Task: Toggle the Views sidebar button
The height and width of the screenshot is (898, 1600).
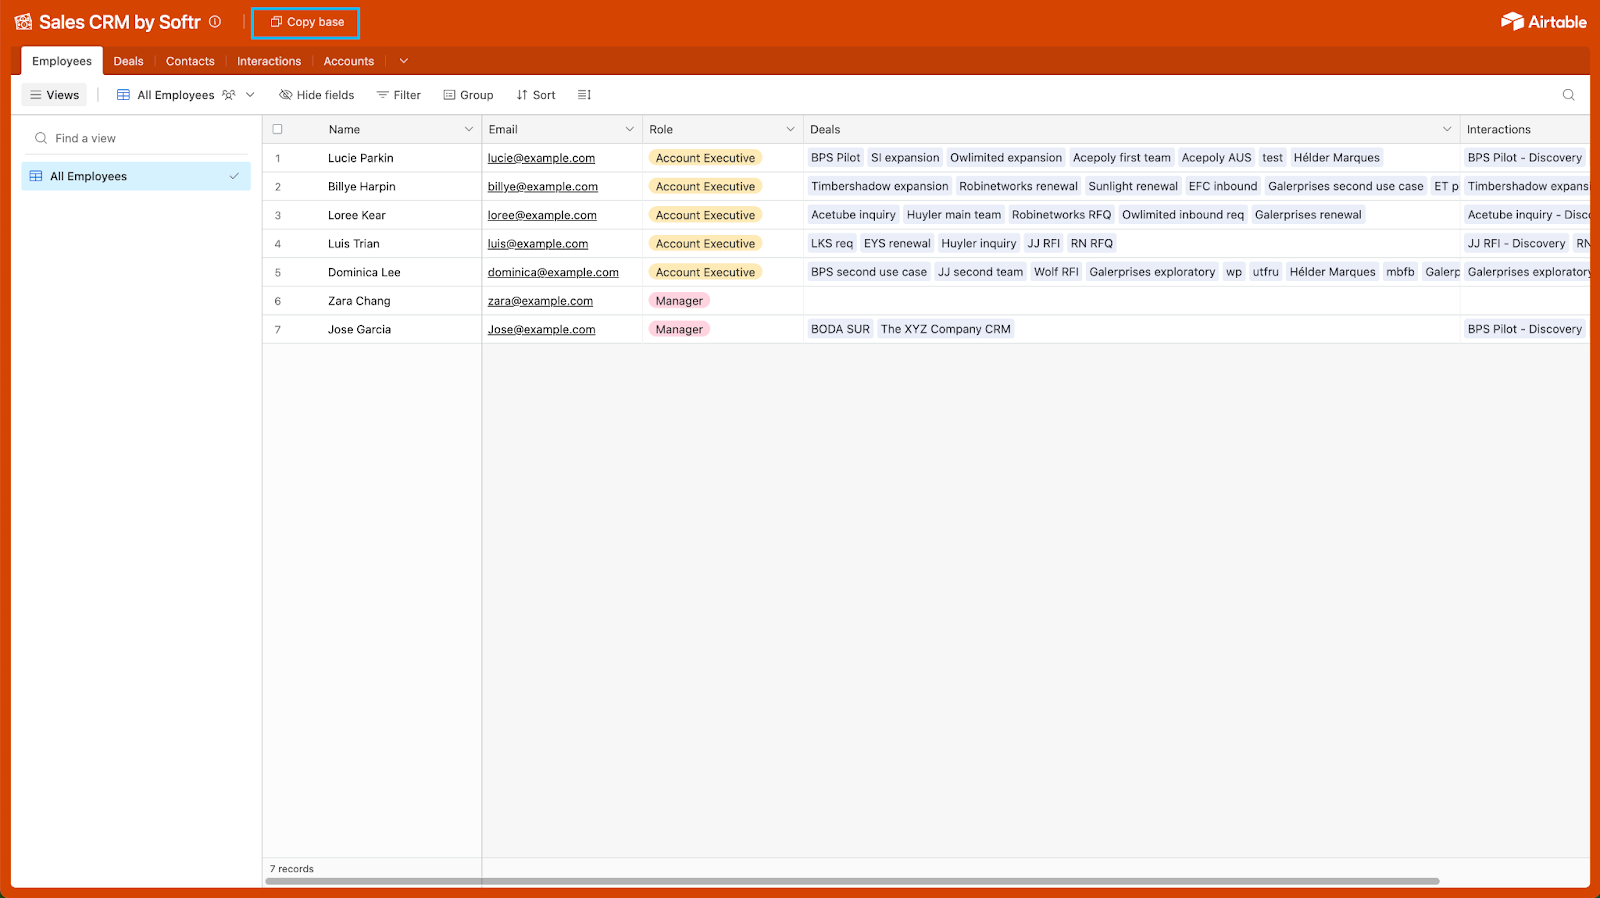Action: click(x=54, y=95)
